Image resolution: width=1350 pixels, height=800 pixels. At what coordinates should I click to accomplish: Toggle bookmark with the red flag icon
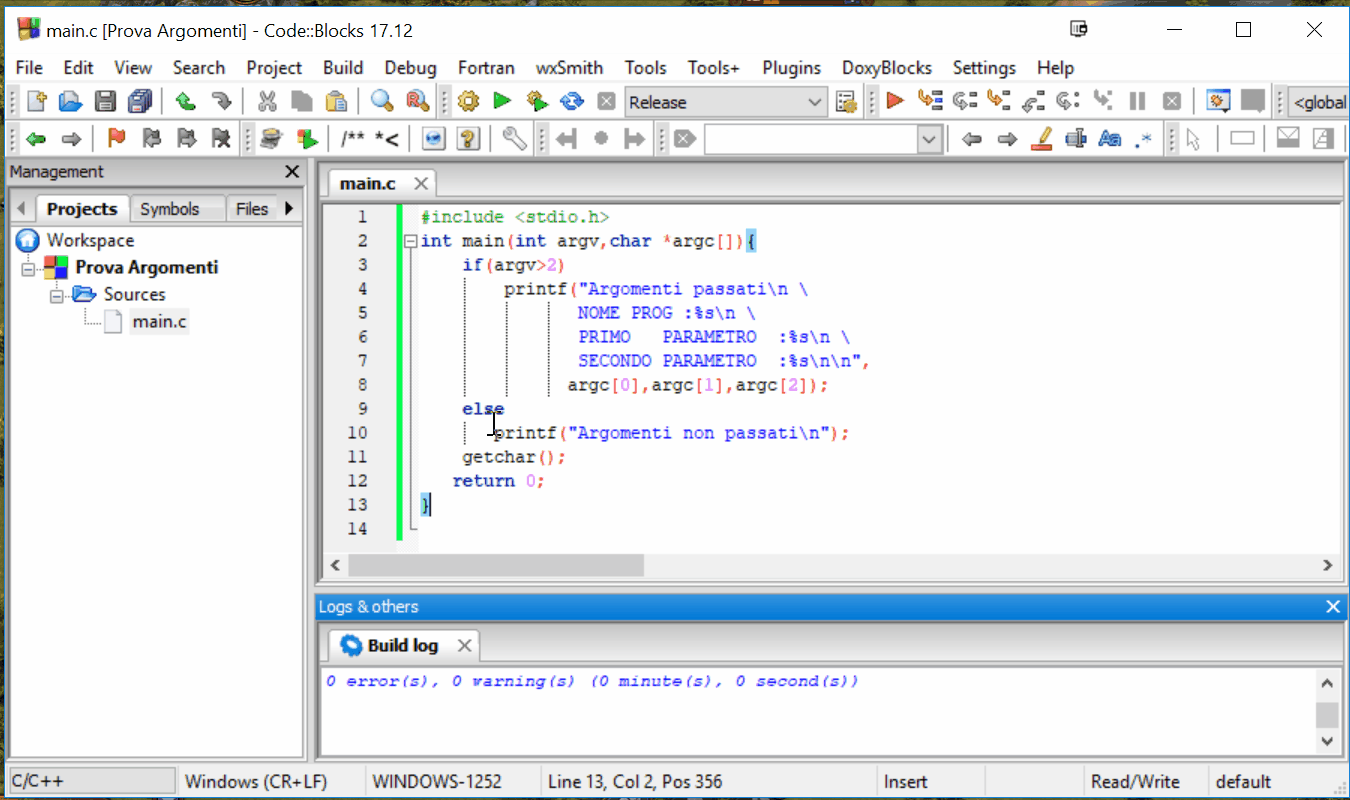(x=116, y=139)
